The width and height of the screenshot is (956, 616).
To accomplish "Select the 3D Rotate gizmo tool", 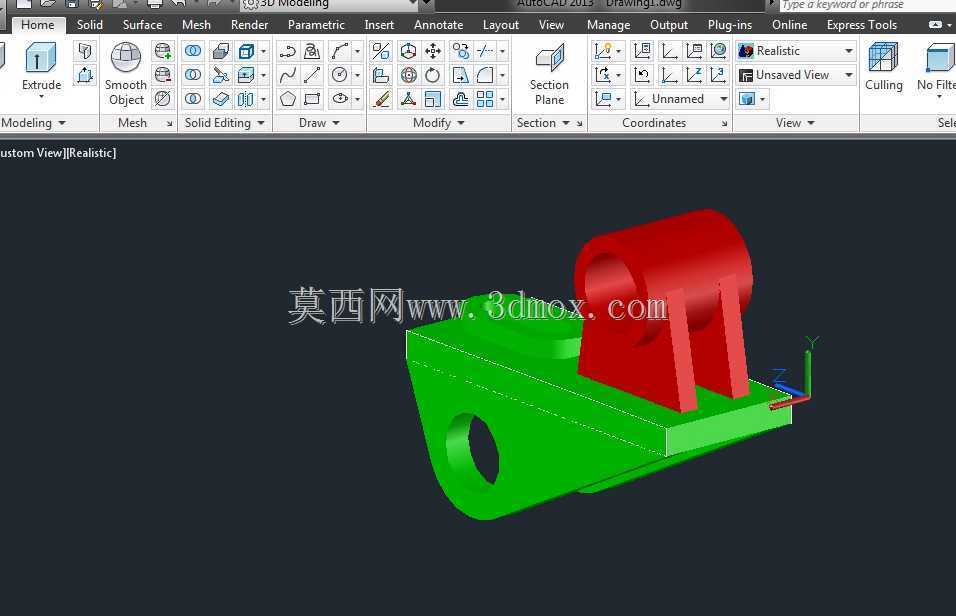I will (408, 75).
